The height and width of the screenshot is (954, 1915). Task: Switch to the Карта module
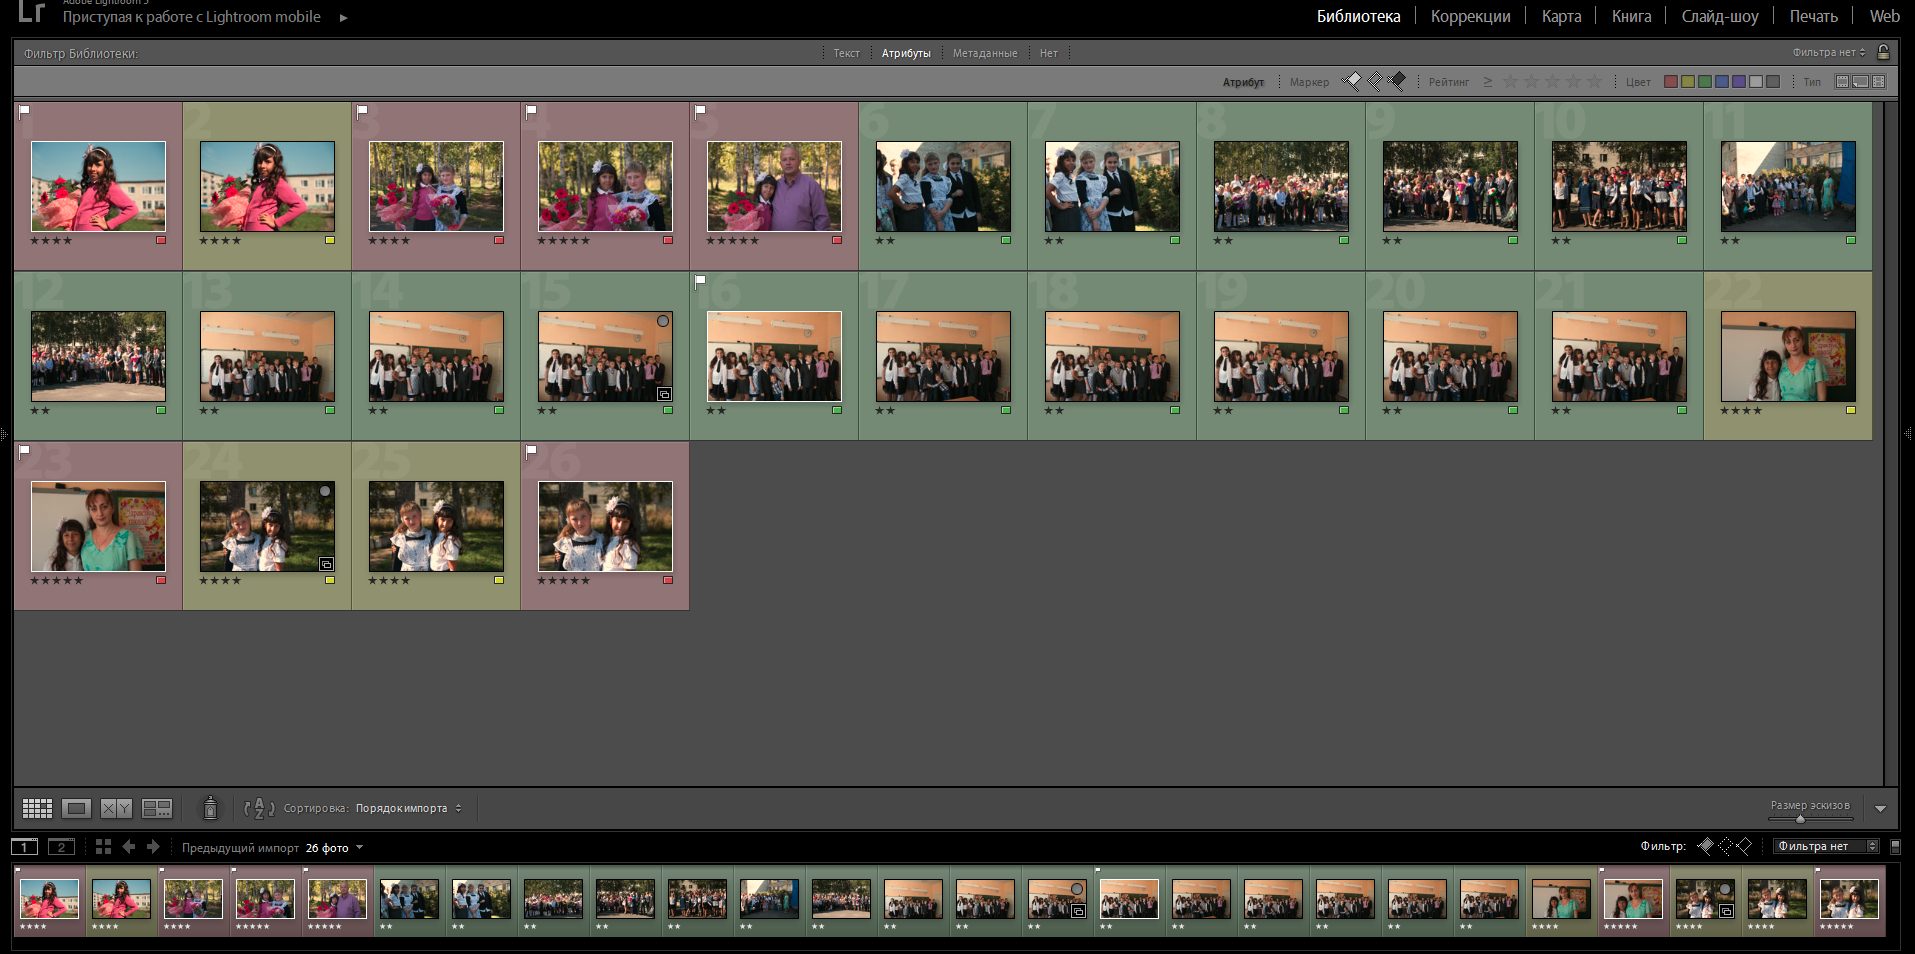(1561, 16)
